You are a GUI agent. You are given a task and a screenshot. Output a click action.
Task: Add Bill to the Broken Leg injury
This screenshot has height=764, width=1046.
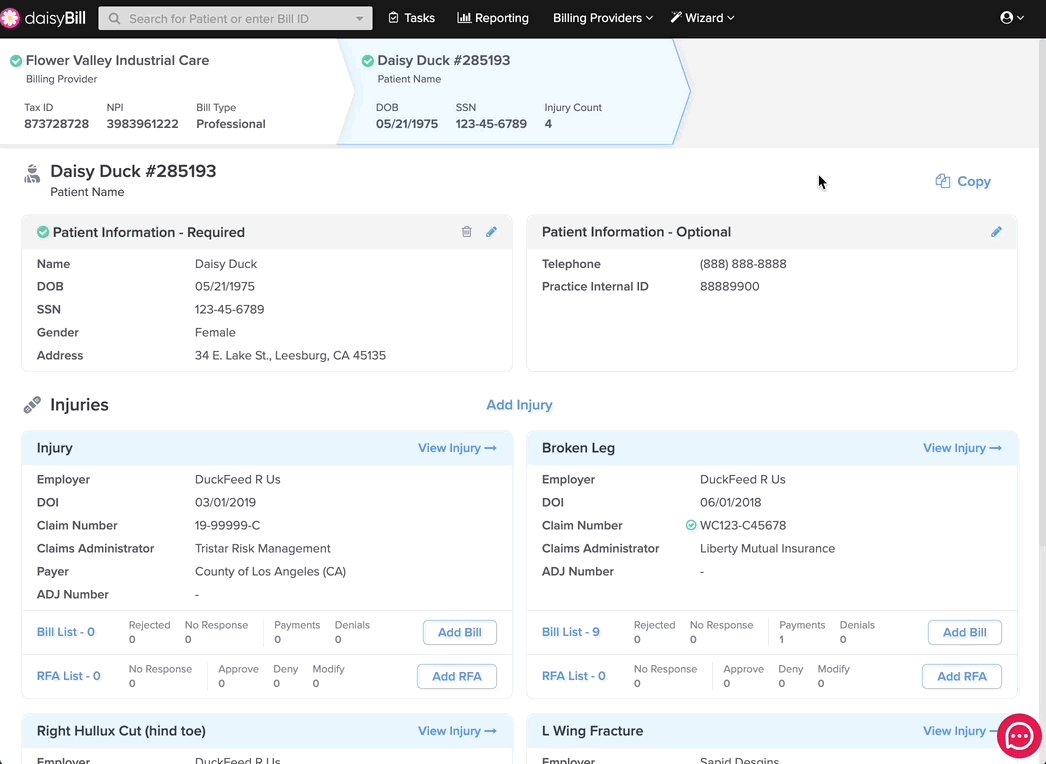(x=965, y=633)
